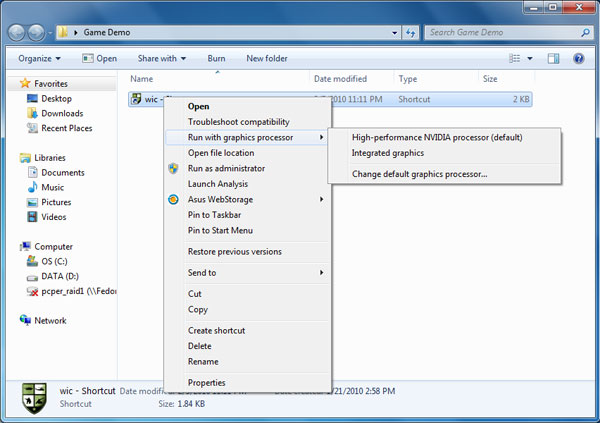Click the Burn toolbar button
The image size is (600, 423).
tap(216, 59)
